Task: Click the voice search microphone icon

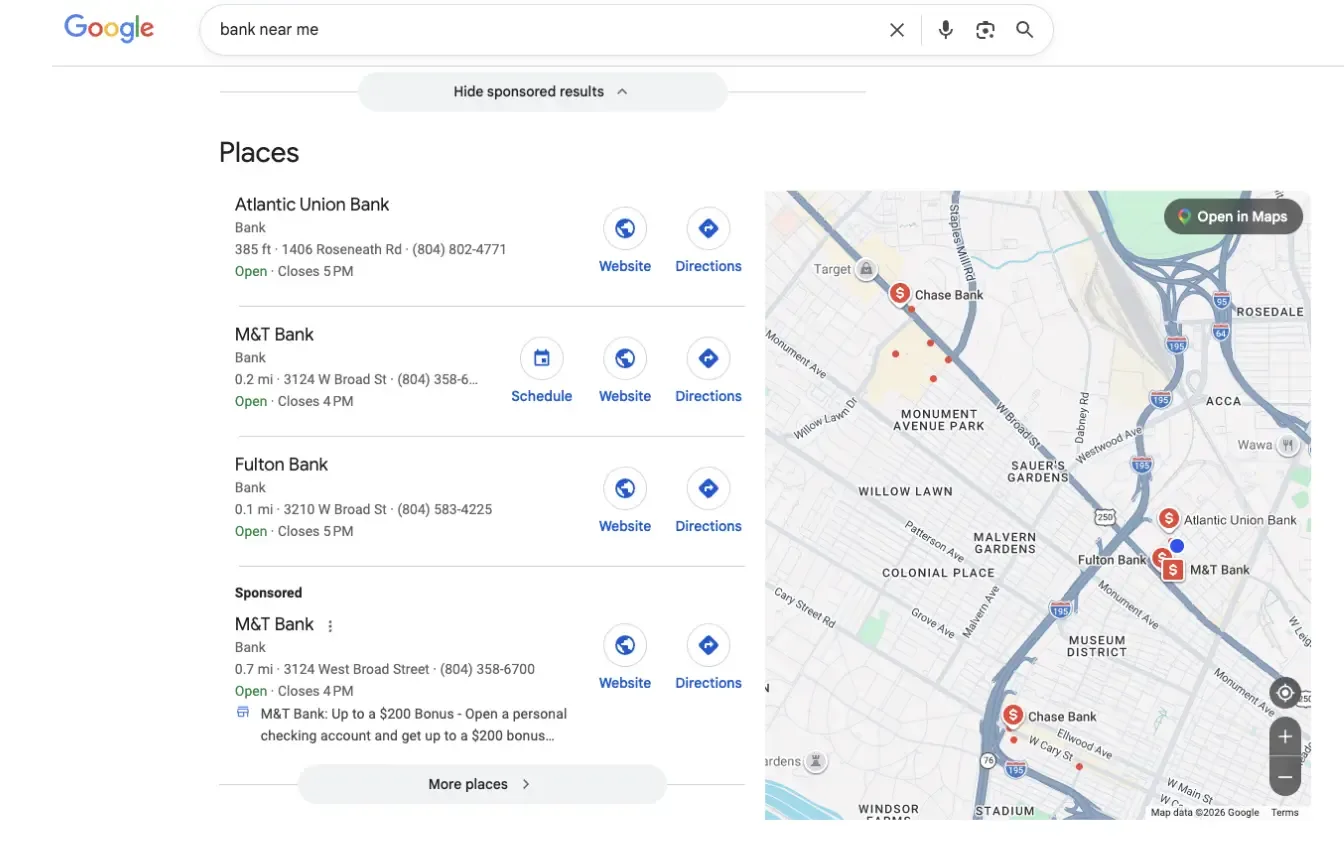Action: 945,30
